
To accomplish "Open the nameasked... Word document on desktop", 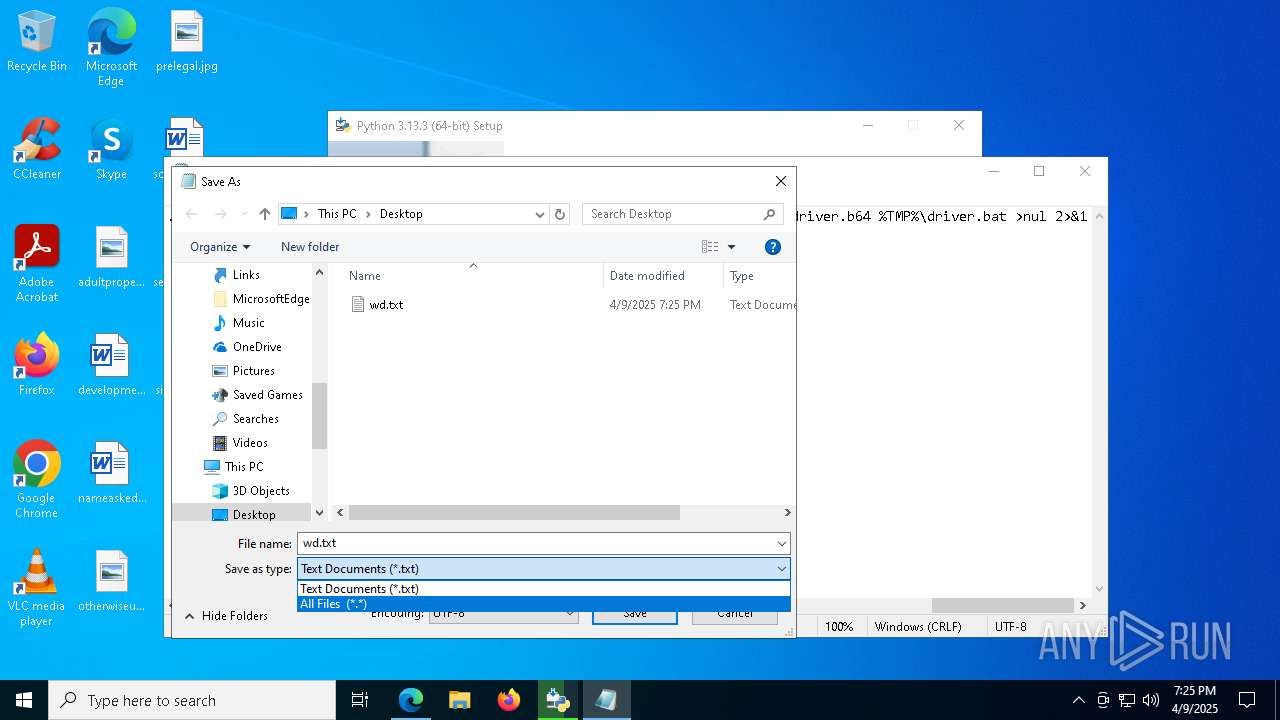I will pyautogui.click(x=111, y=474).
